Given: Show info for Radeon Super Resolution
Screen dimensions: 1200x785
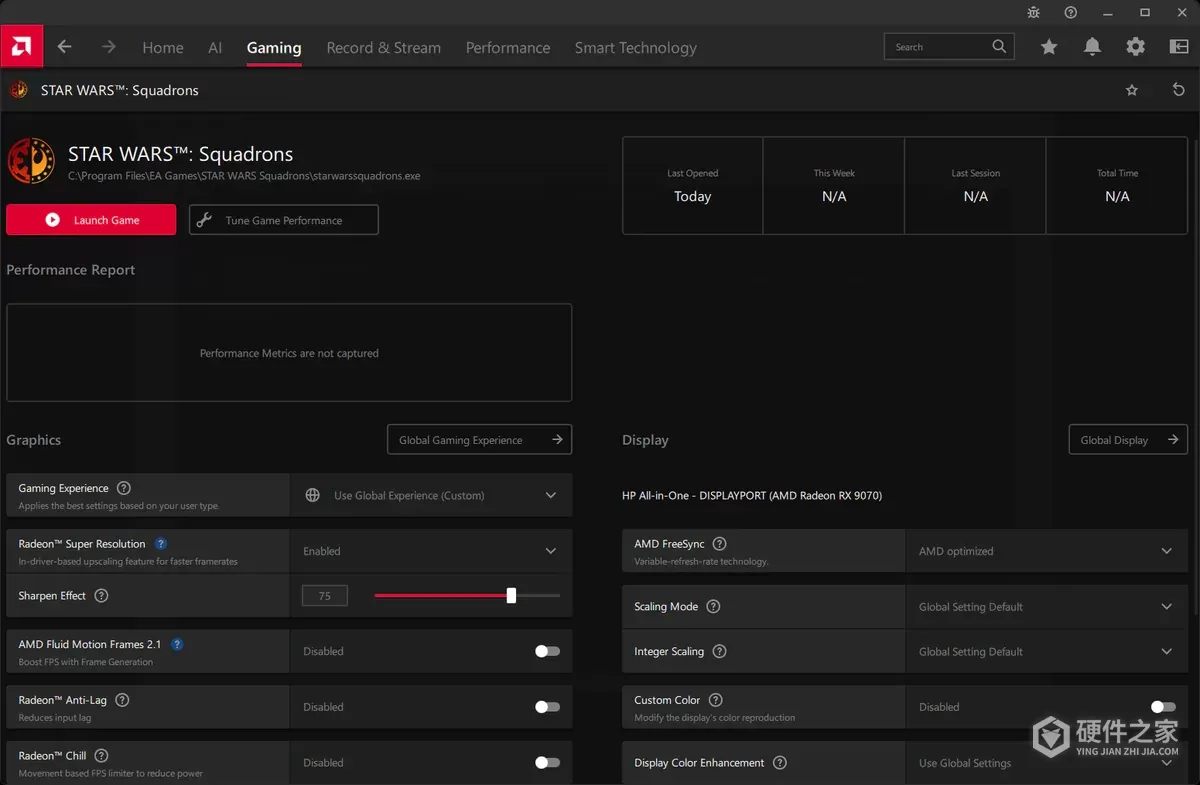Looking at the screenshot, I should pos(161,544).
